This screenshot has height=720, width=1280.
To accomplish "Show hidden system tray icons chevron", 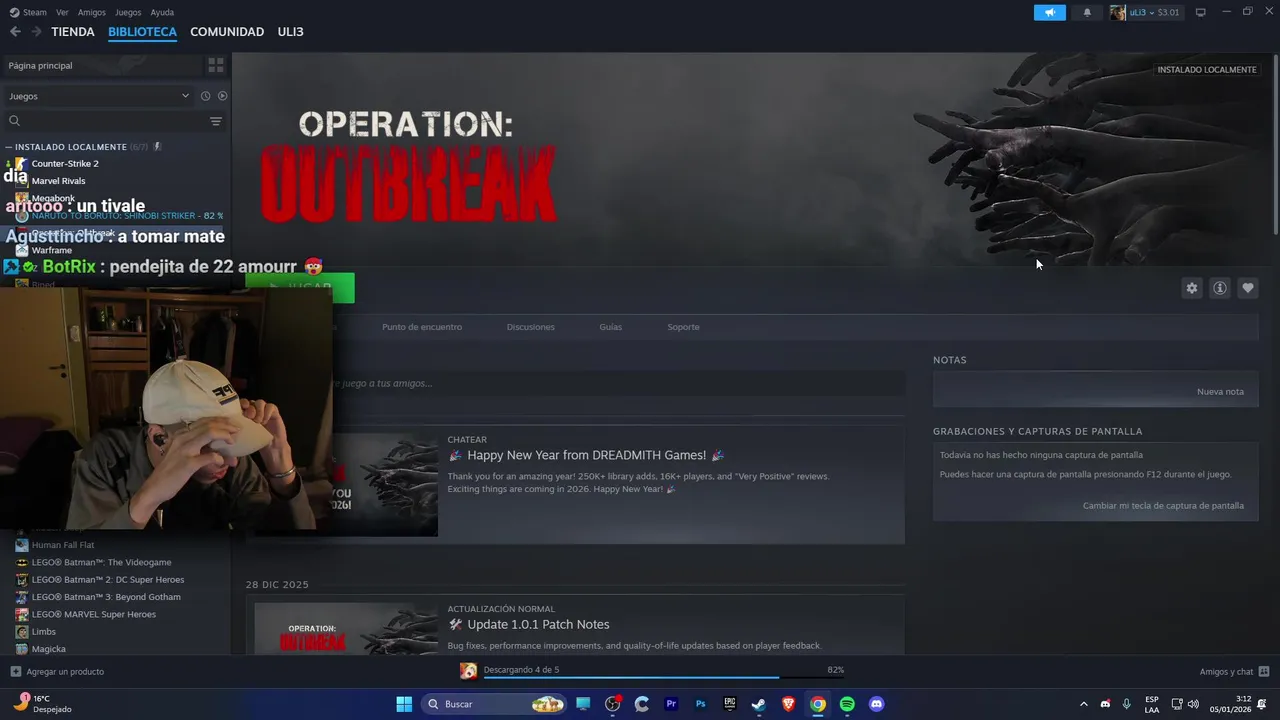I will [x=1083, y=704].
